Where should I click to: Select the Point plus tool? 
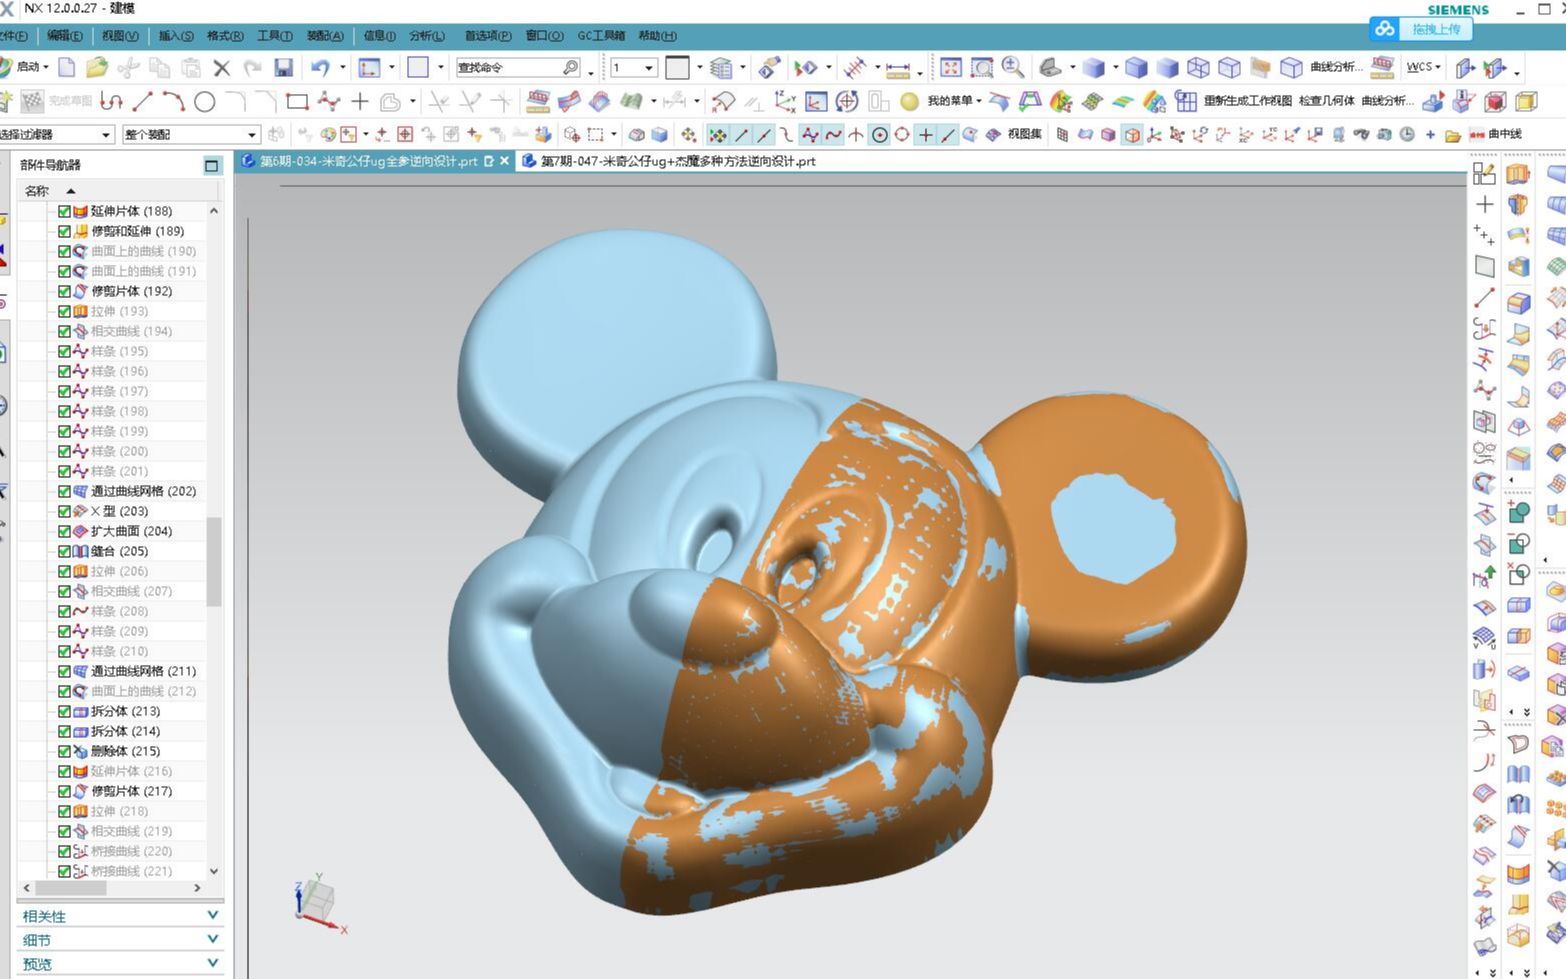(360, 101)
